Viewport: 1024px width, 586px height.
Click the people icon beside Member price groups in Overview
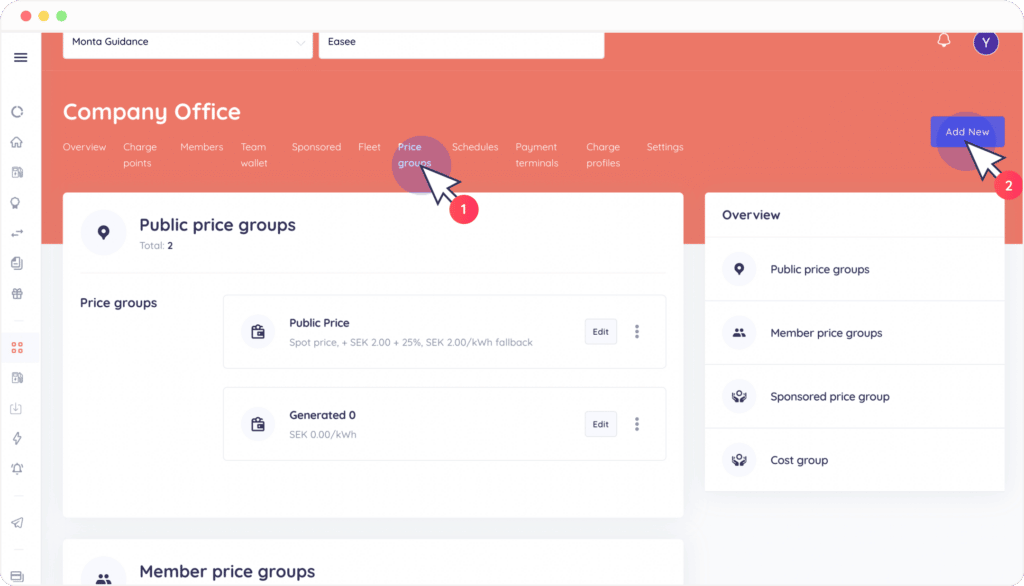click(x=739, y=333)
